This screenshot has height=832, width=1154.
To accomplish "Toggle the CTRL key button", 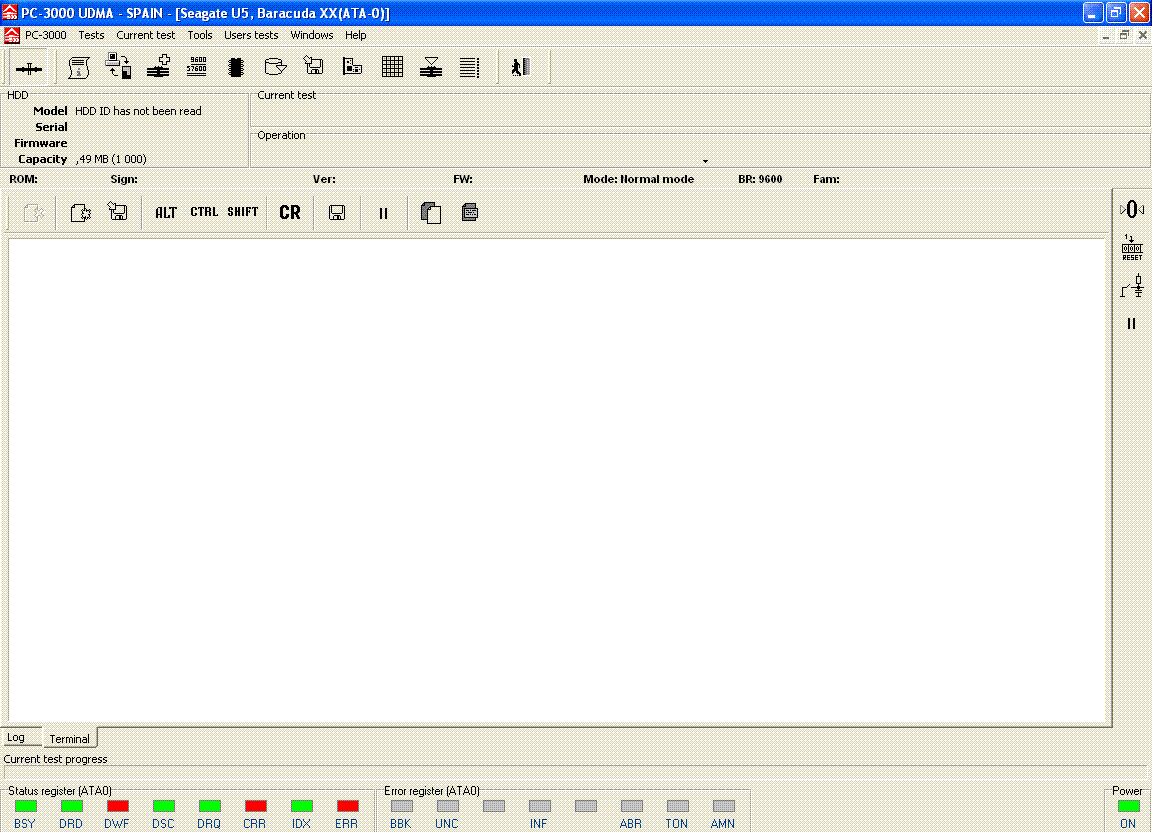I will point(204,212).
